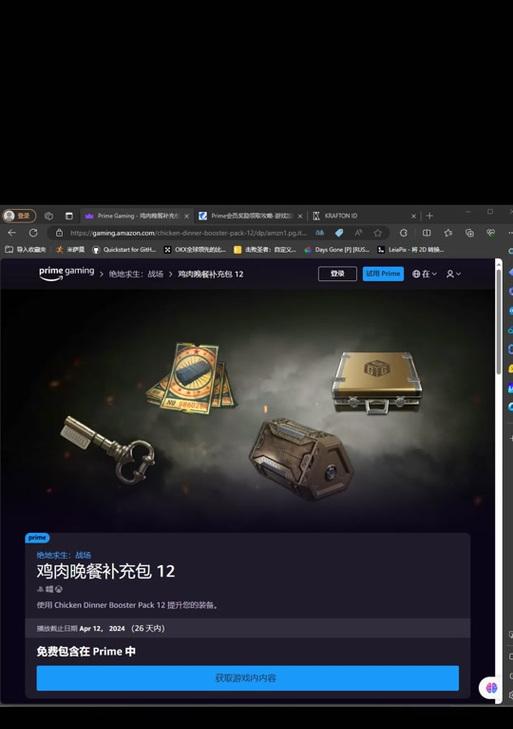
Task: Click the coupon tickets item image
Action: [190, 378]
